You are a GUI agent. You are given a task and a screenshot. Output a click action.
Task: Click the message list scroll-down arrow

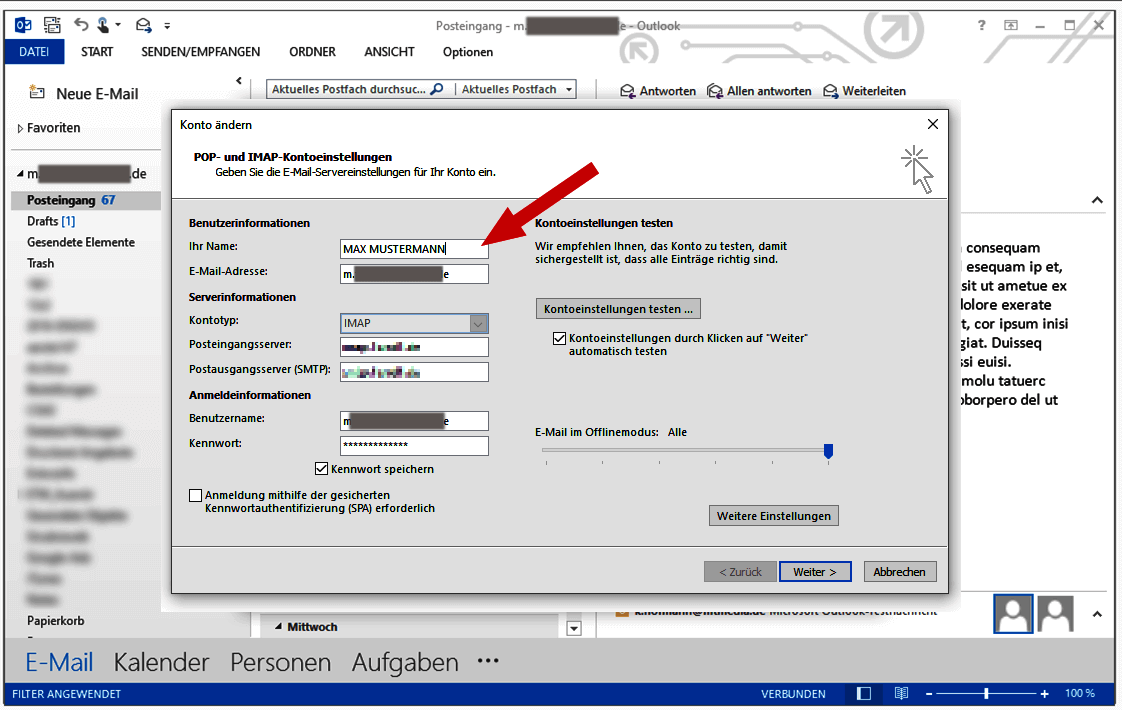[x=574, y=628]
